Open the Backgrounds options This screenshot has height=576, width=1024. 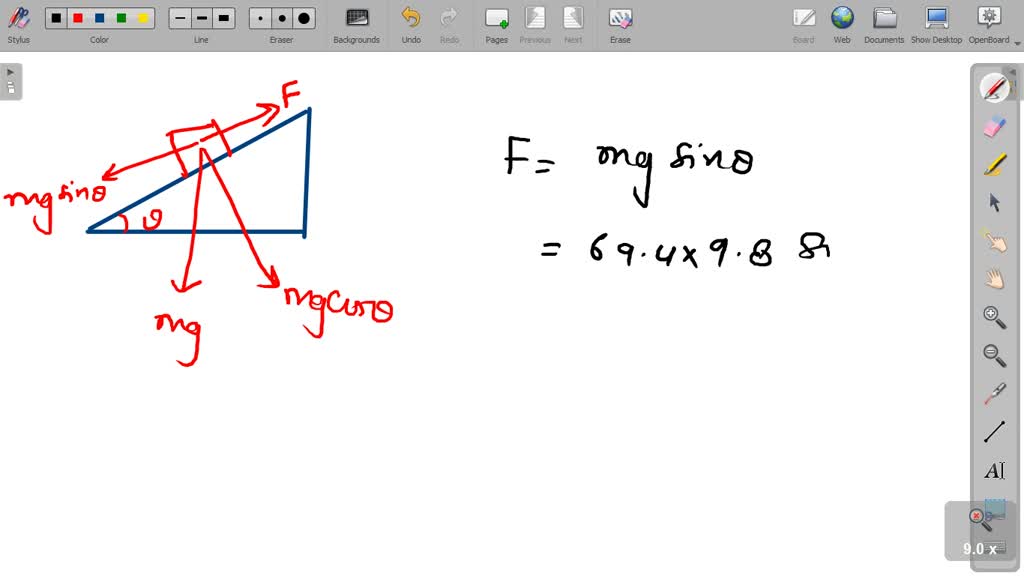(x=356, y=24)
